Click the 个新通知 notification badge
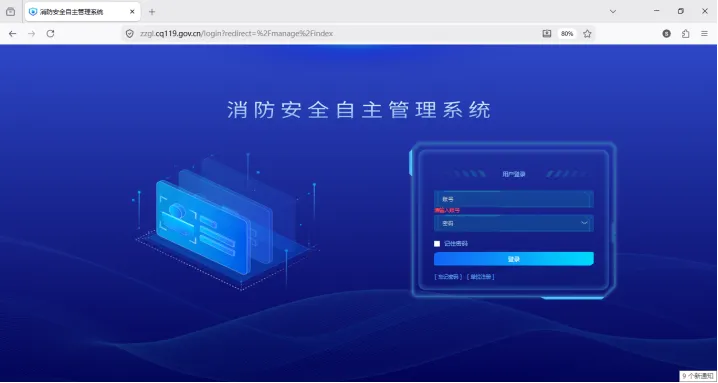 [698, 376]
